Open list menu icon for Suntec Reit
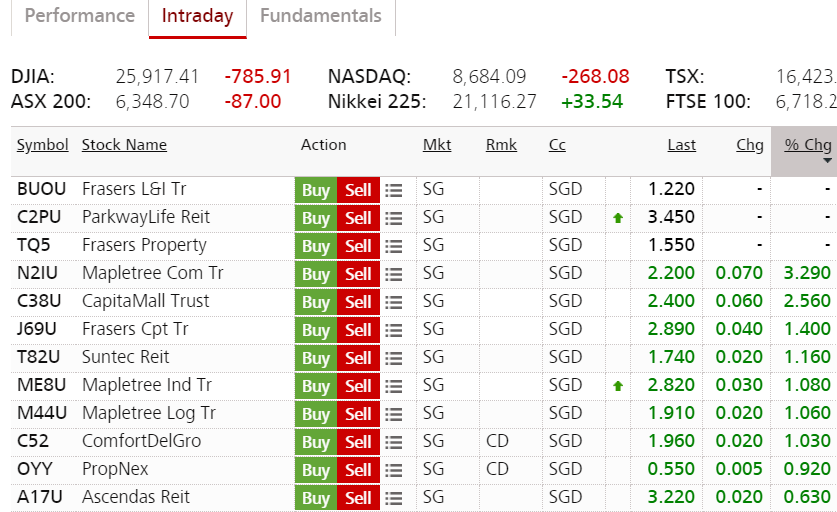The width and height of the screenshot is (837, 512). 394,358
